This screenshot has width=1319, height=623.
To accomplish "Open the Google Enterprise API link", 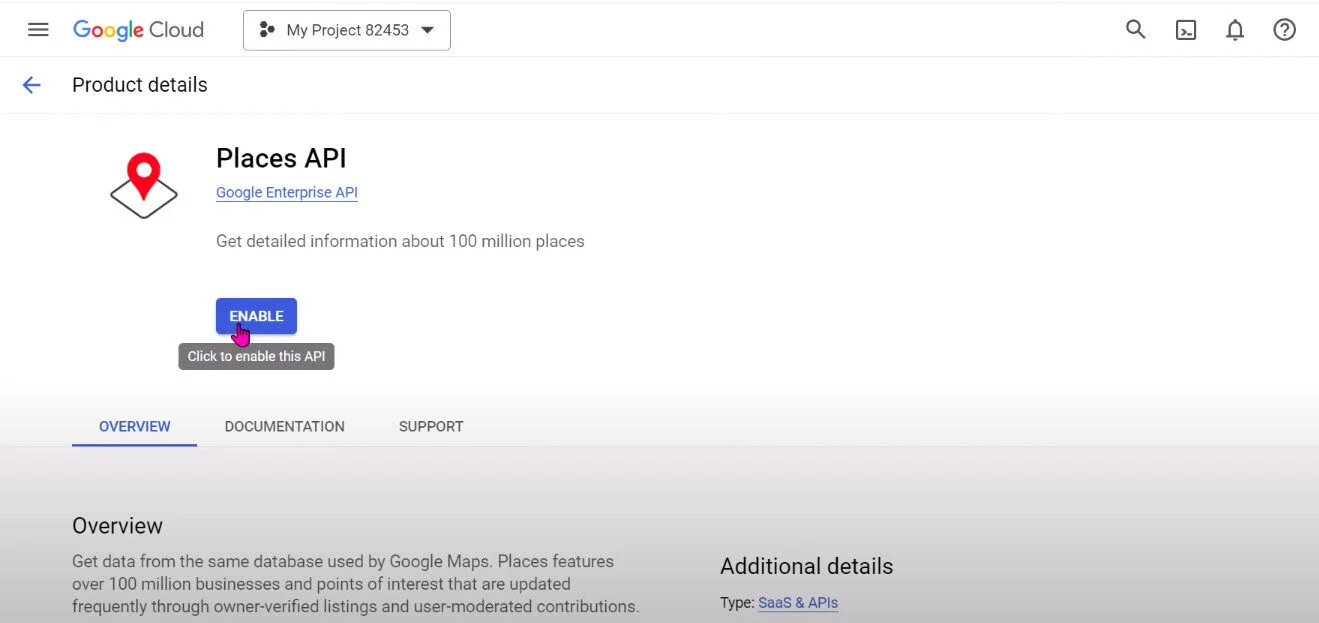I will [x=286, y=192].
